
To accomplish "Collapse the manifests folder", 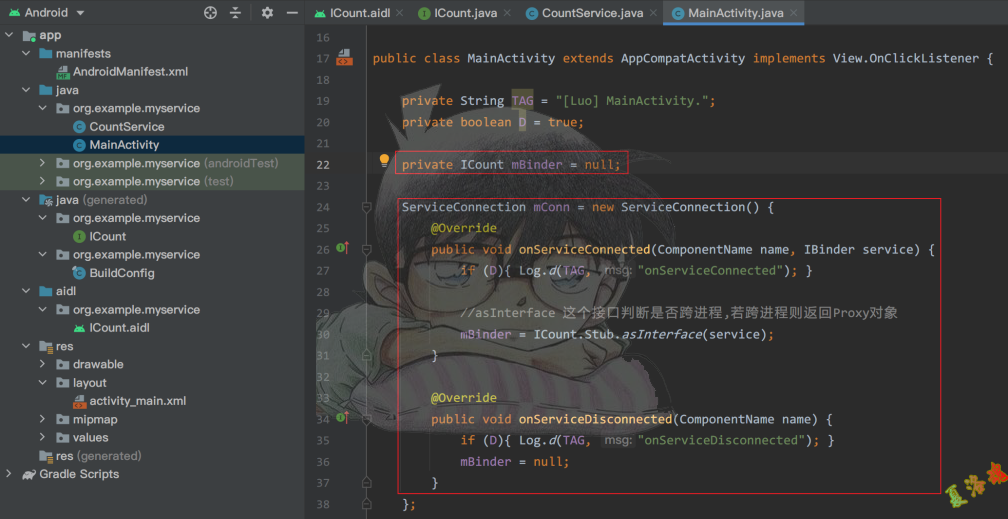I will point(26,53).
